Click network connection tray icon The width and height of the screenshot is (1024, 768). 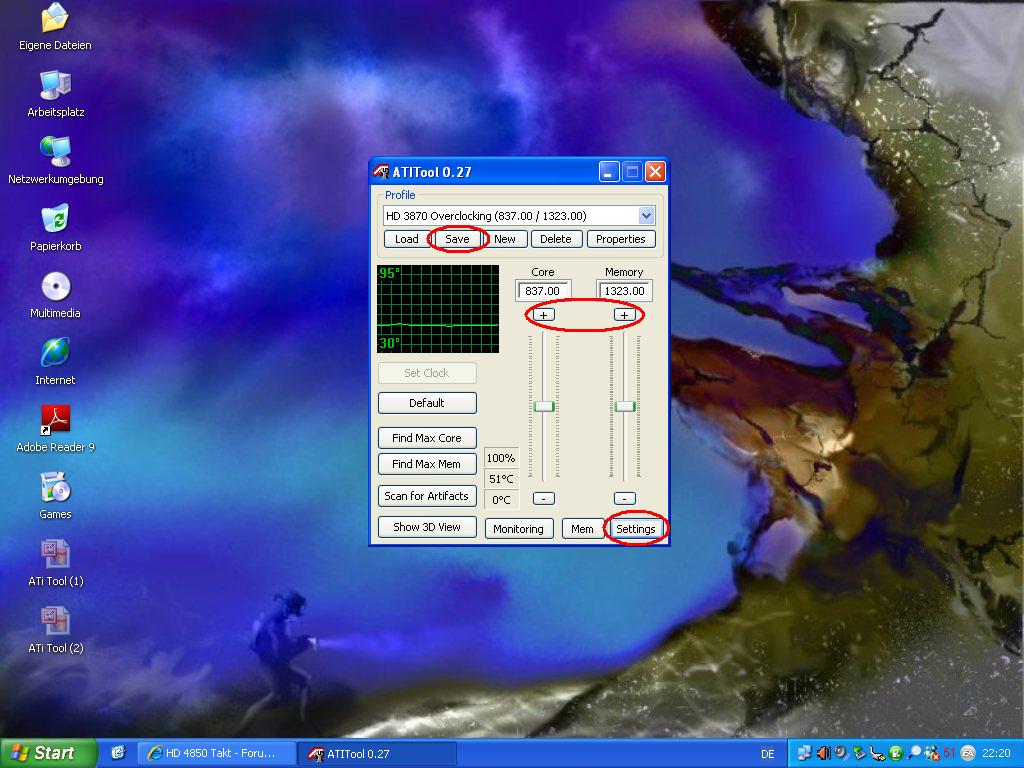(x=805, y=753)
